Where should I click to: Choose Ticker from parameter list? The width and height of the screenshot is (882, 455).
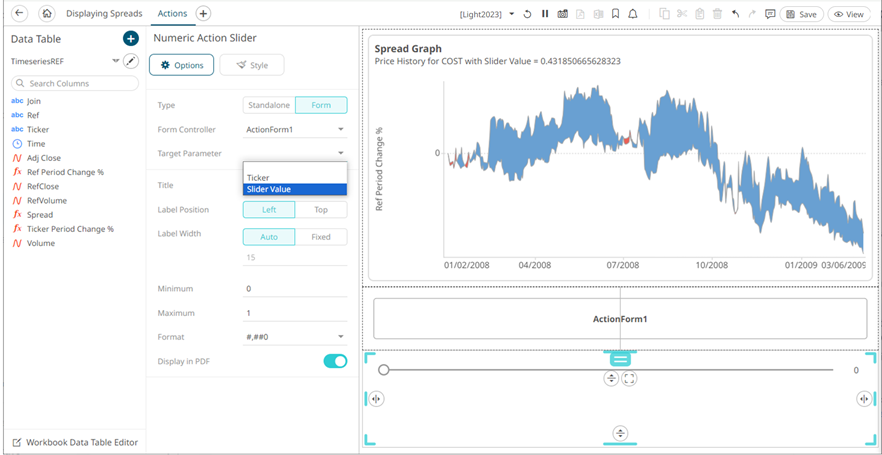295,178
